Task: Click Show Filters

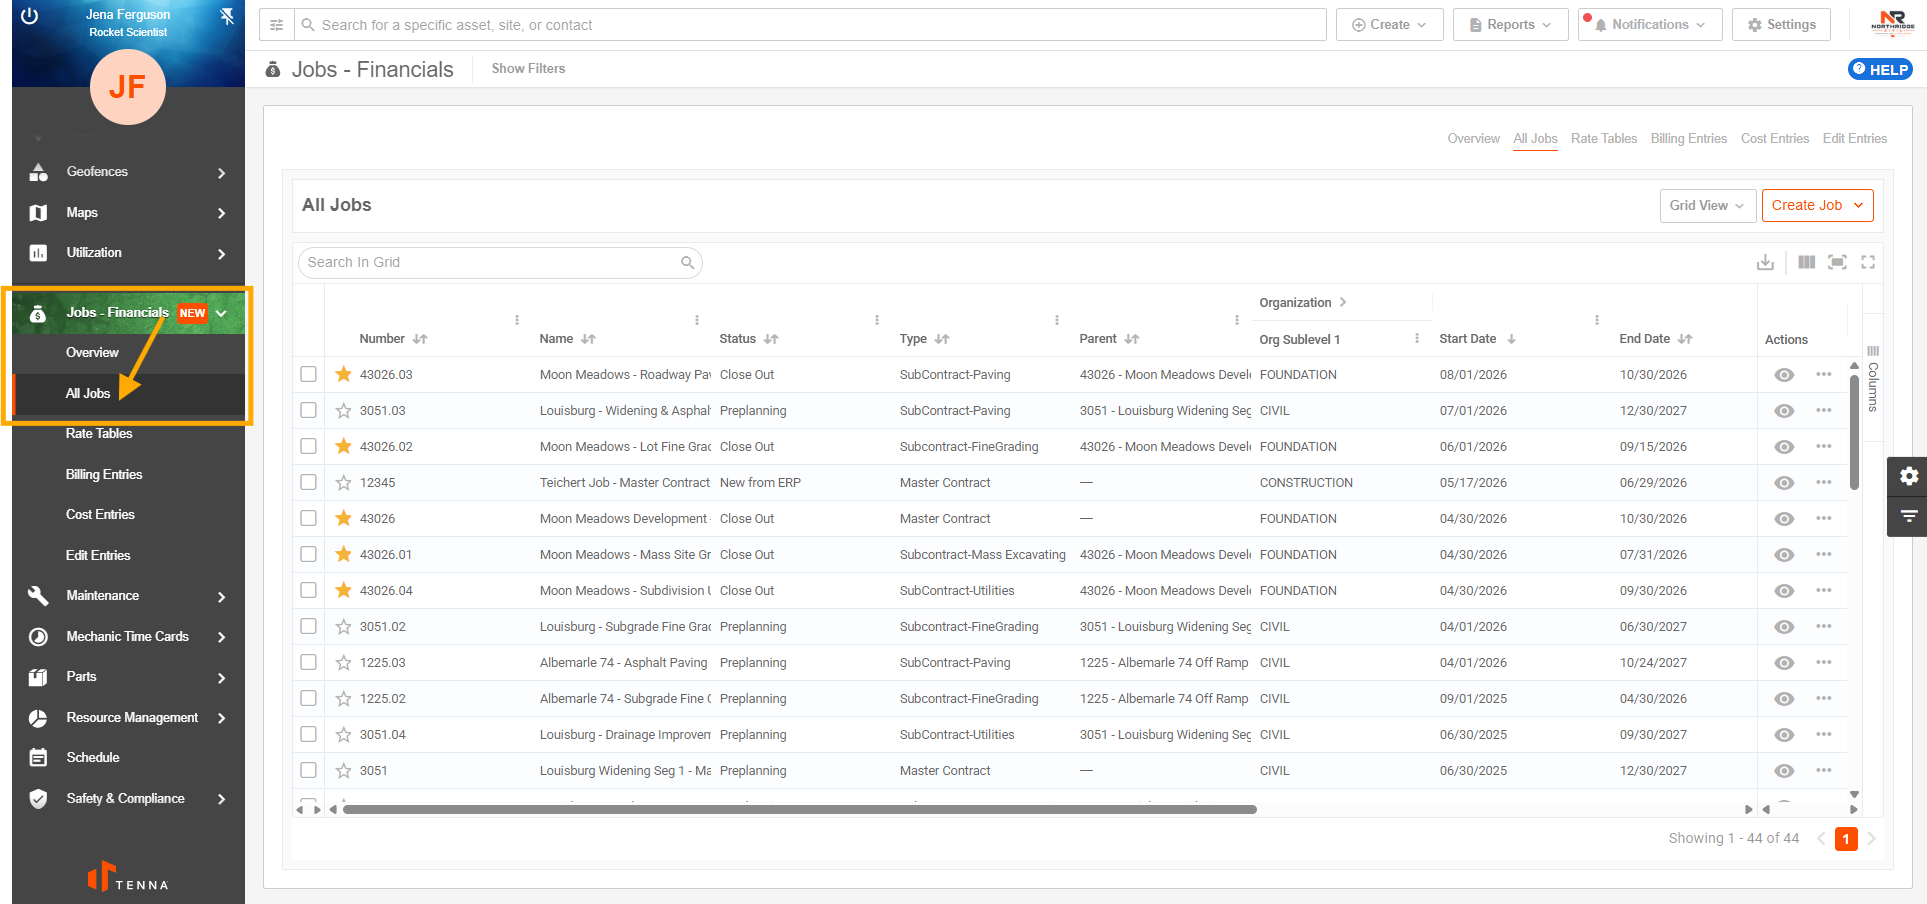Action: coord(528,69)
